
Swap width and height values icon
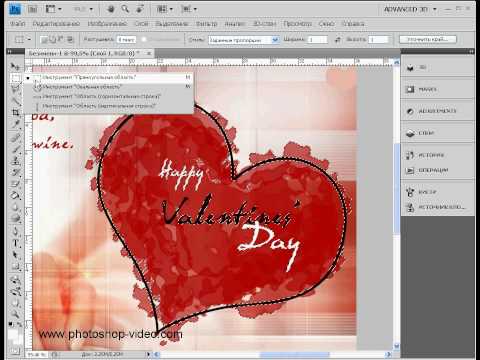337,40
